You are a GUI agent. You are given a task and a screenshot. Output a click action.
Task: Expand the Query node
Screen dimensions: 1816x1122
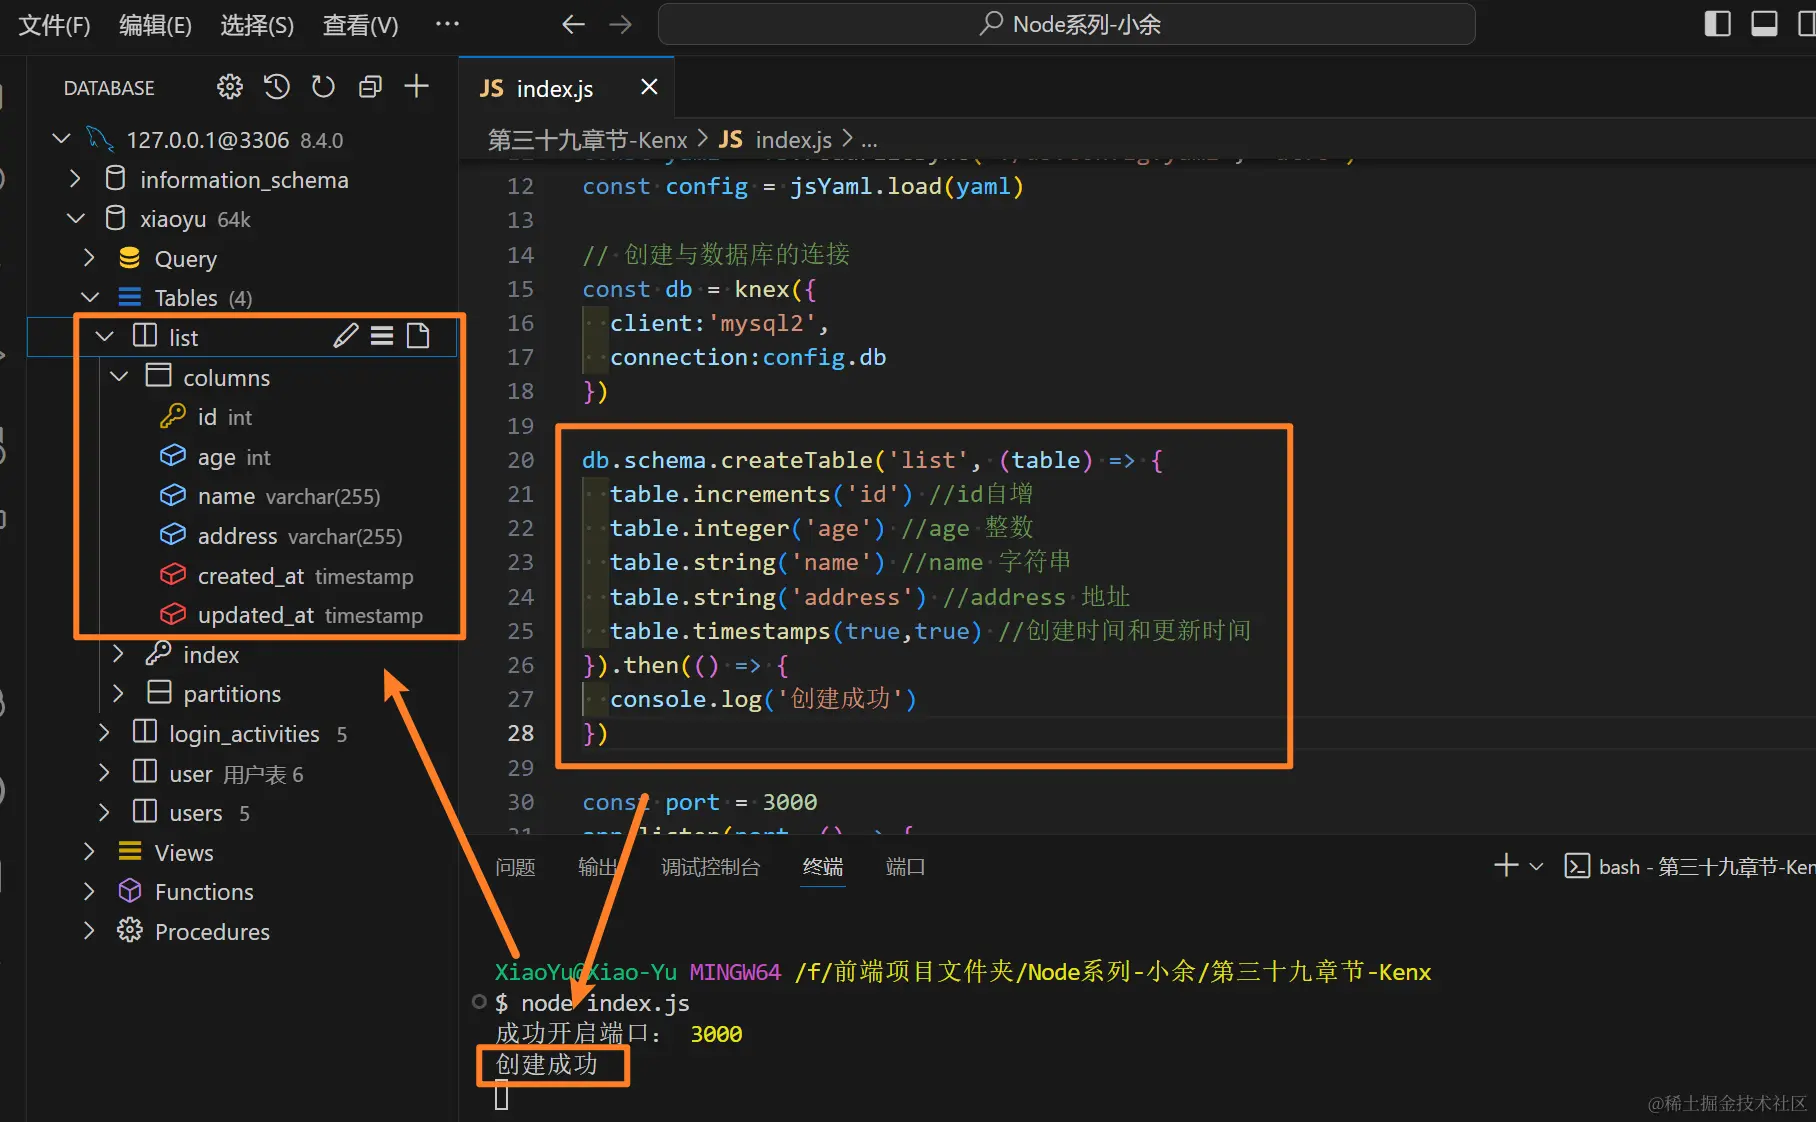(x=89, y=258)
